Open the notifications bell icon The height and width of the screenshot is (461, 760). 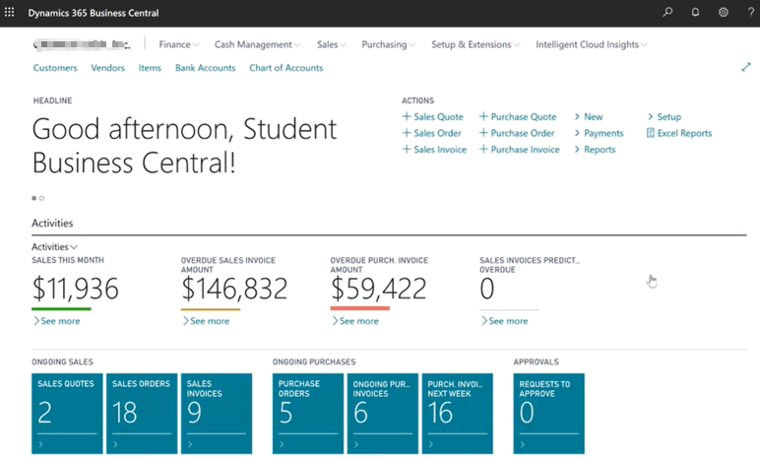coord(696,12)
